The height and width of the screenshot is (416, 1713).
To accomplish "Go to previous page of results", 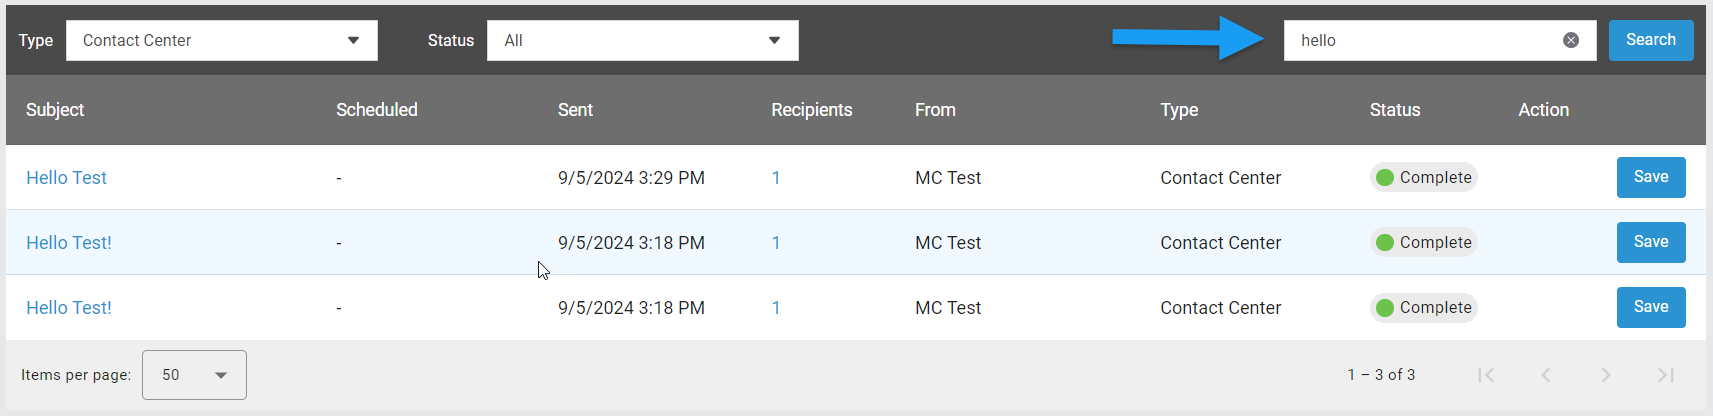I will pos(1546,375).
